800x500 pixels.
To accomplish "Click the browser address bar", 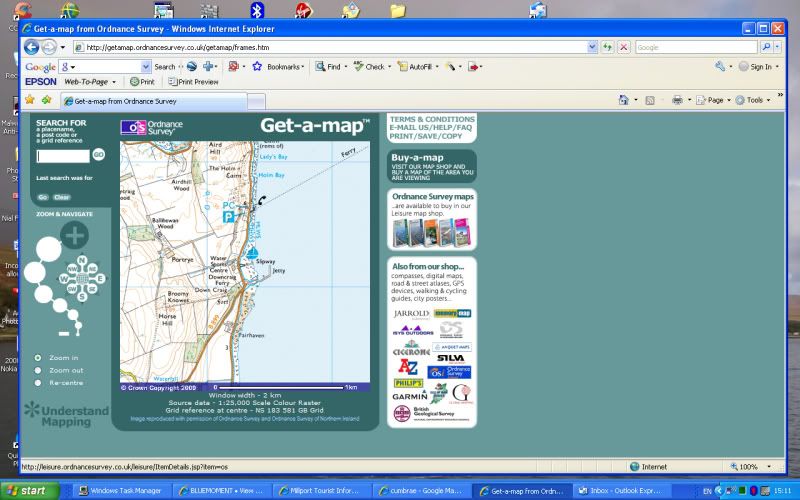I will pos(332,47).
